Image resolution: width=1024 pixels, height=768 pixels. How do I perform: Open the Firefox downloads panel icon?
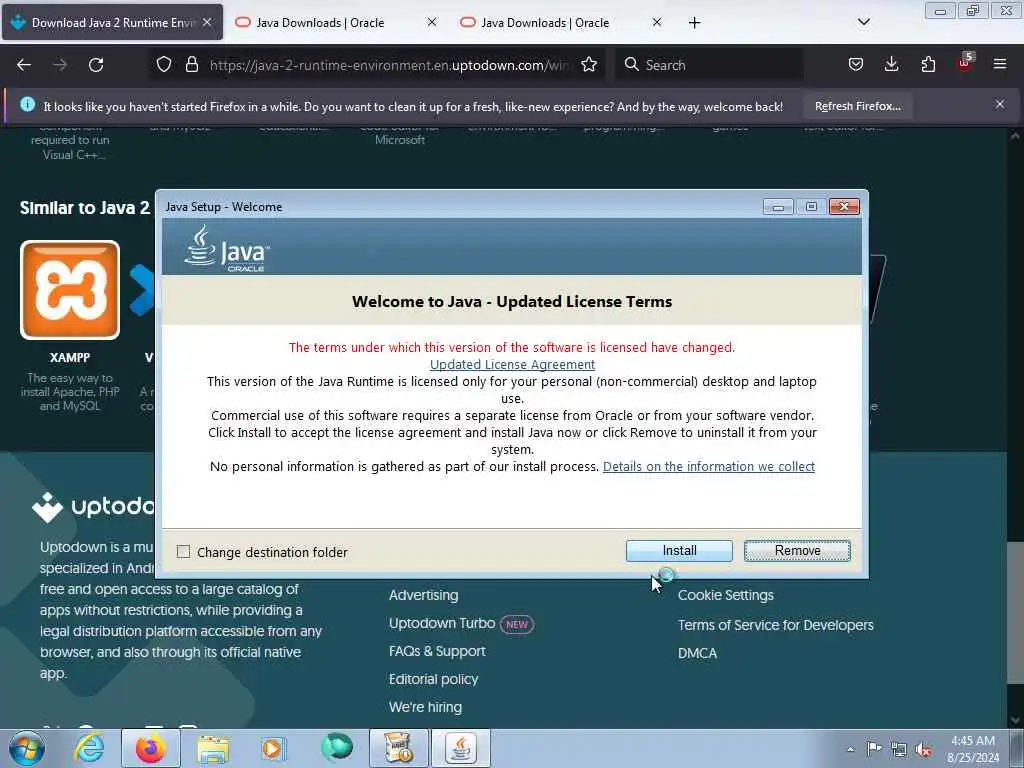point(891,65)
